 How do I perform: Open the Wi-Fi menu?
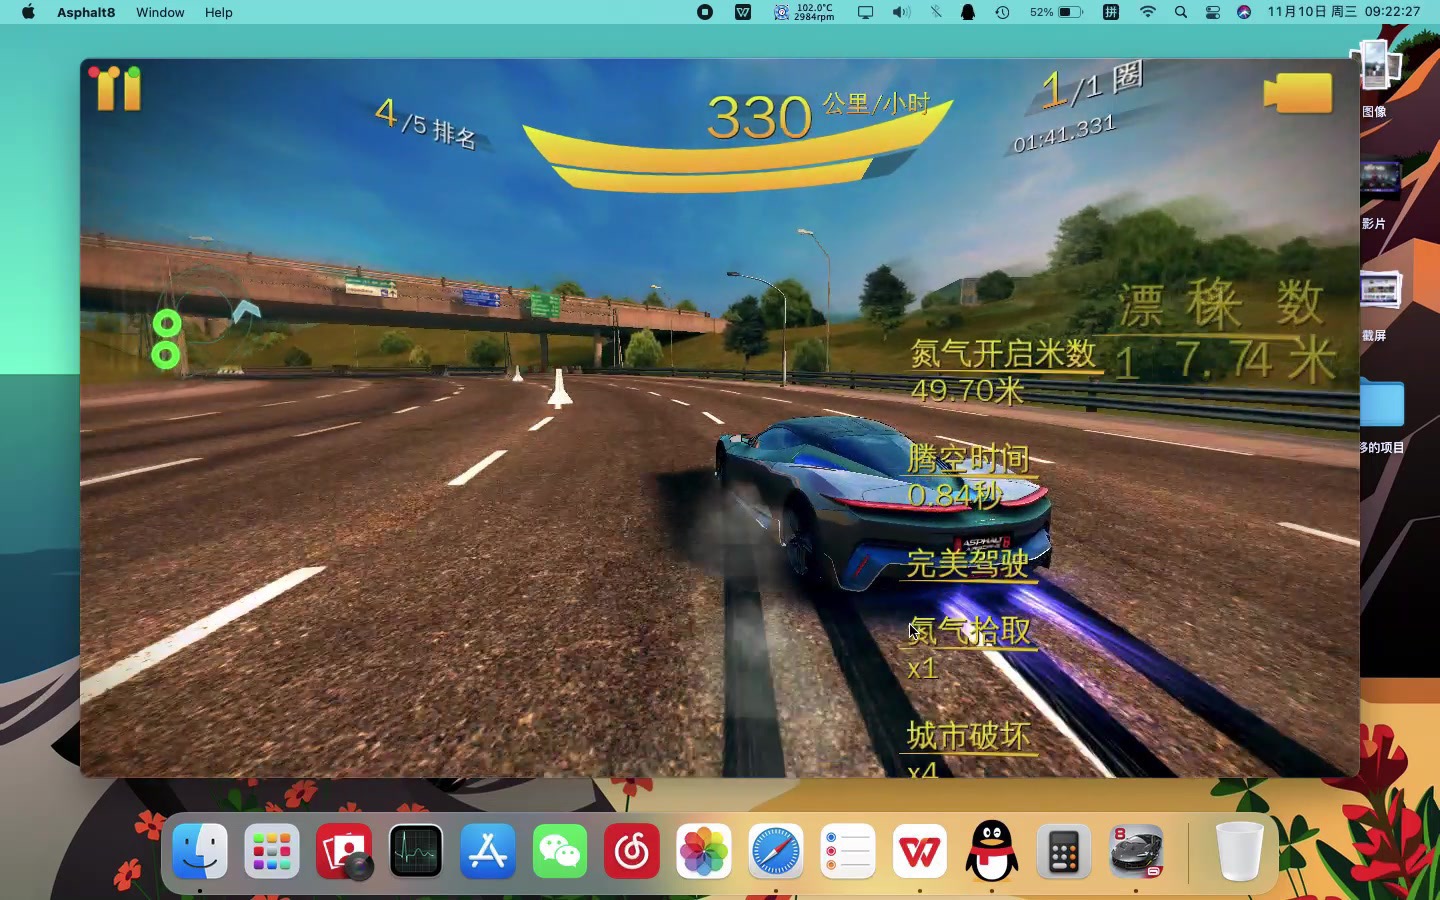[x=1148, y=12]
